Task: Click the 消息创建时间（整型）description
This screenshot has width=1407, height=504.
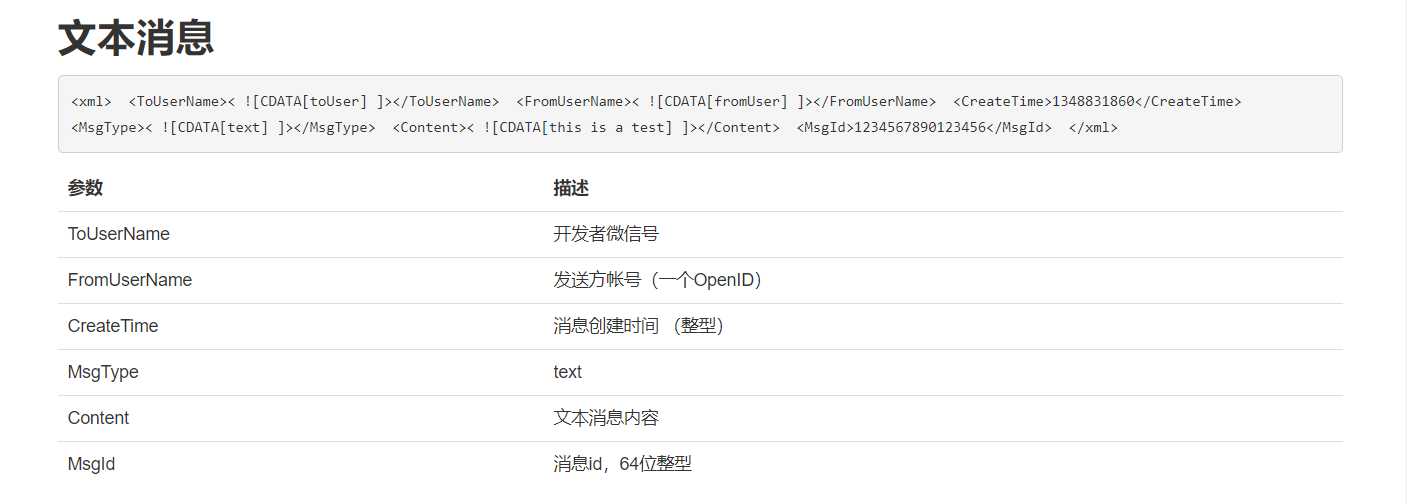Action: pos(638,326)
